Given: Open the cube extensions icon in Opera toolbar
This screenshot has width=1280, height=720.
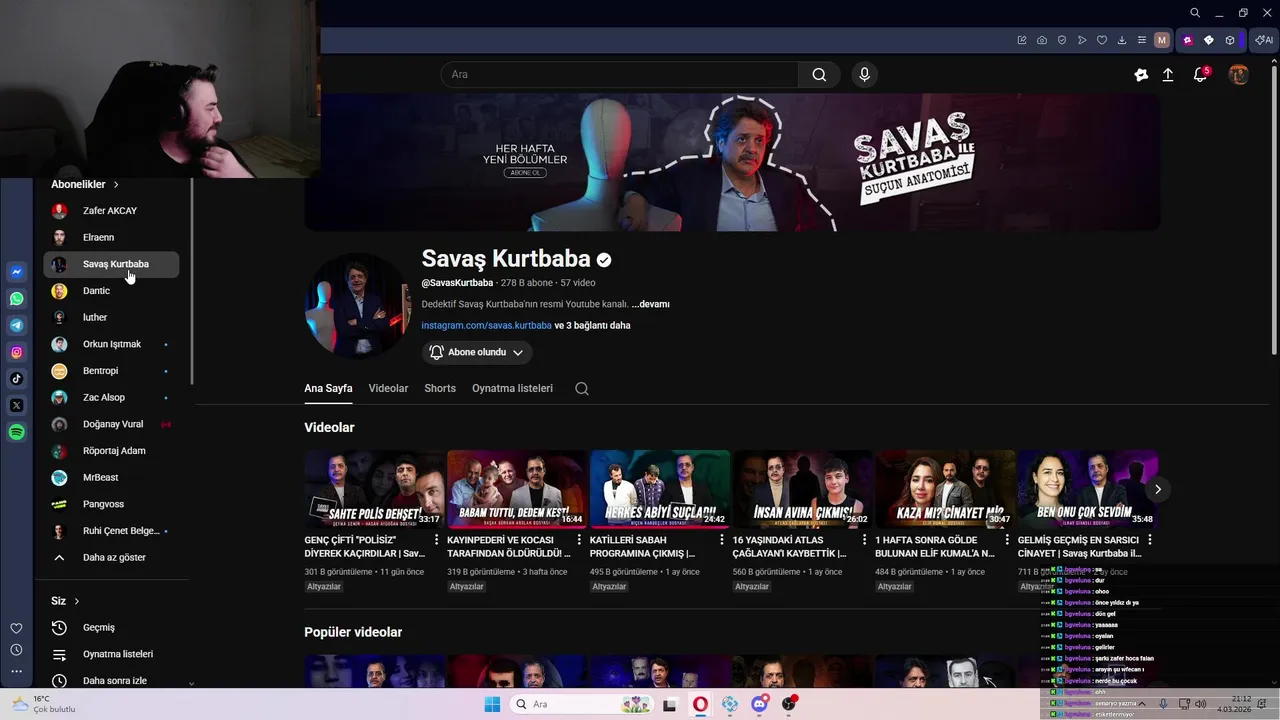Looking at the screenshot, I should click(1230, 40).
